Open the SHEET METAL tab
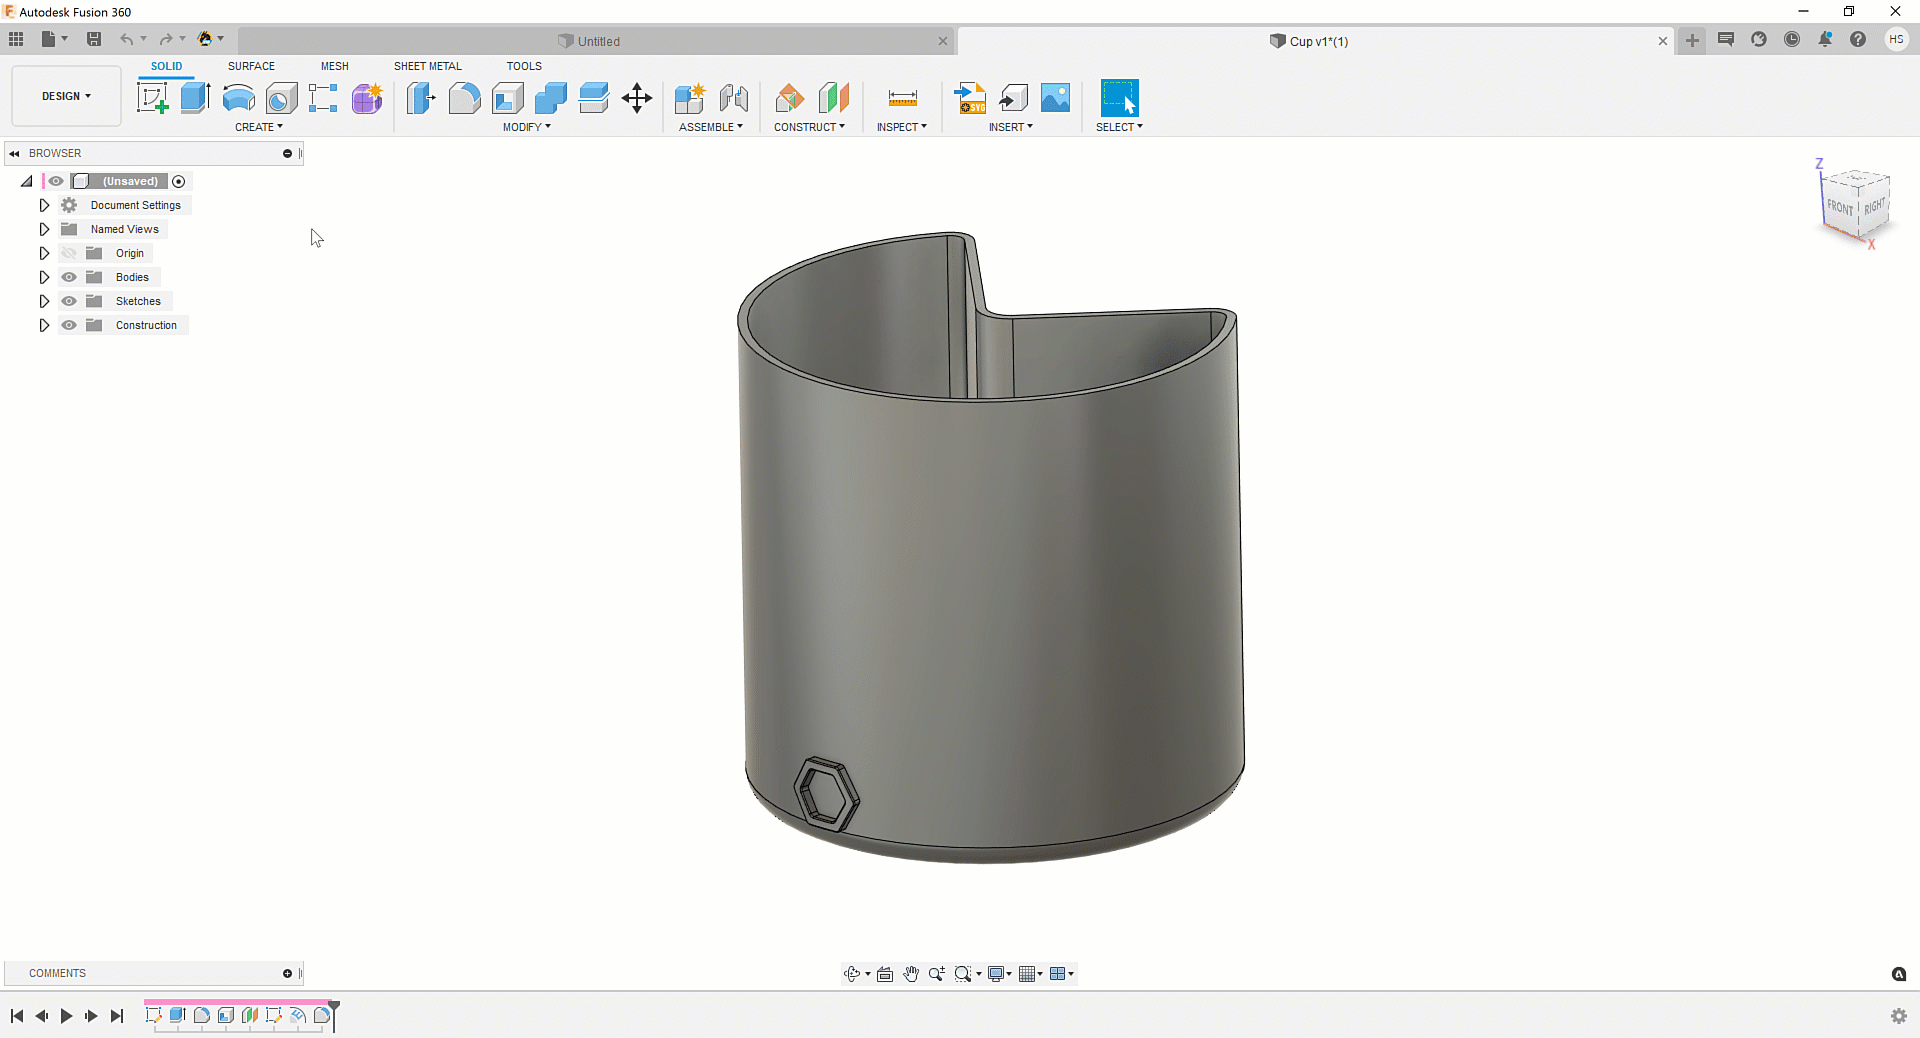Screen dimensions: 1920x1038 coord(427,66)
